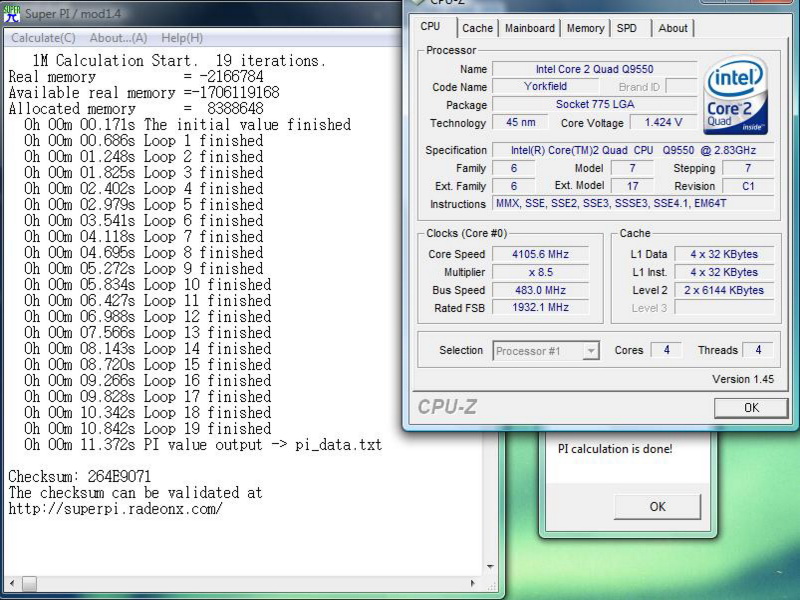Image resolution: width=800 pixels, height=600 pixels.
Task: Click the "Loop 10 finished" line
Action: [x=147, y=285]
